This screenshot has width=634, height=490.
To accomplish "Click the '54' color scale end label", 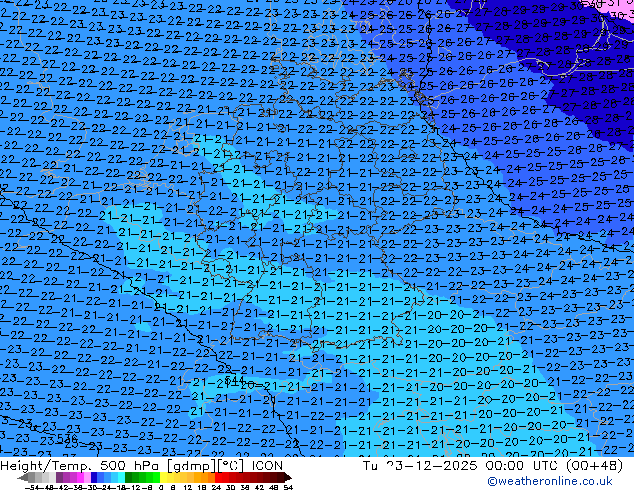I will pos(288,488).
